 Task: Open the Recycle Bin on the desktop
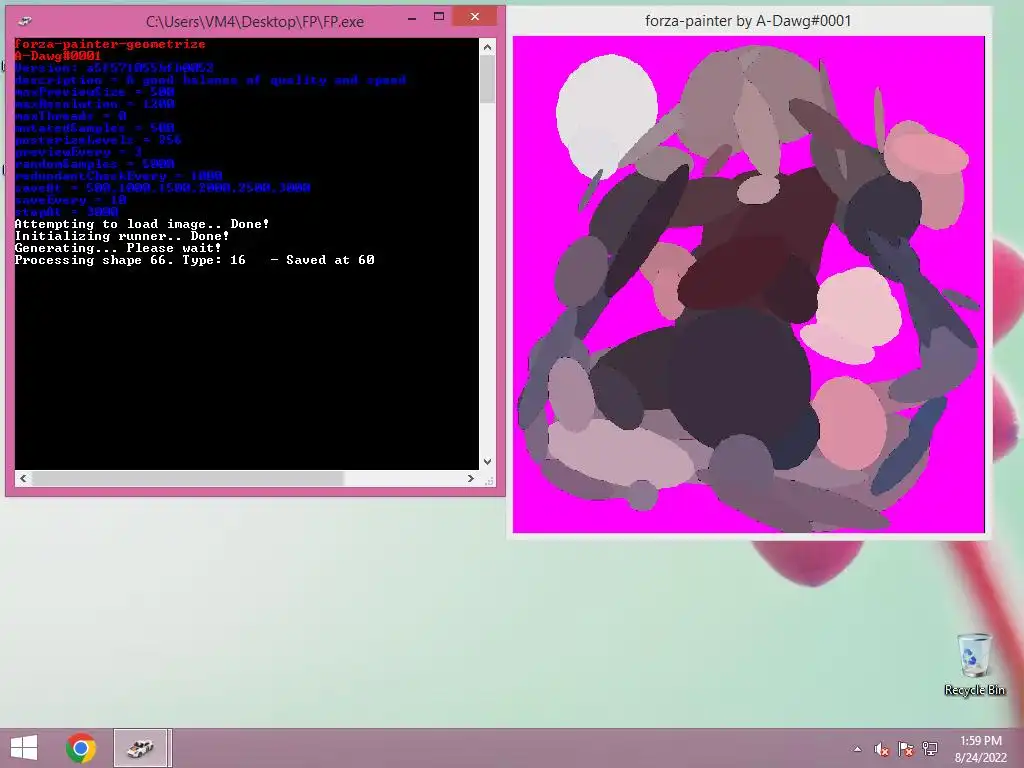(974, 664)
